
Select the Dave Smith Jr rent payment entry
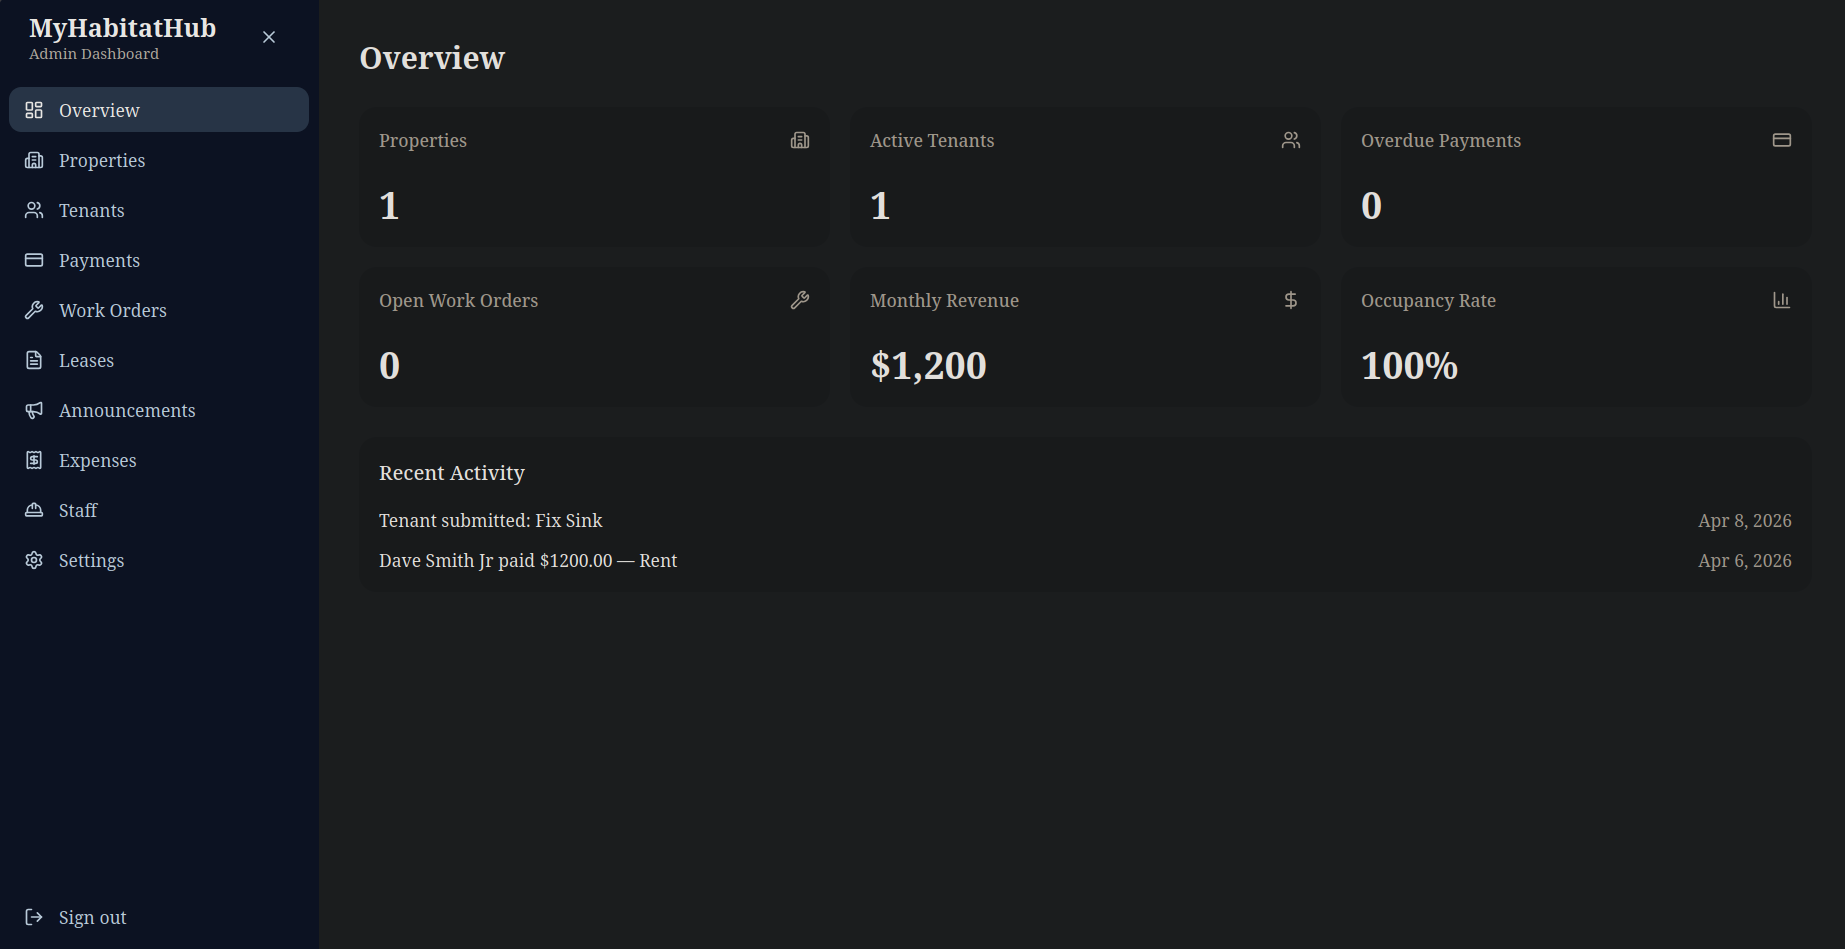[528, 561]
